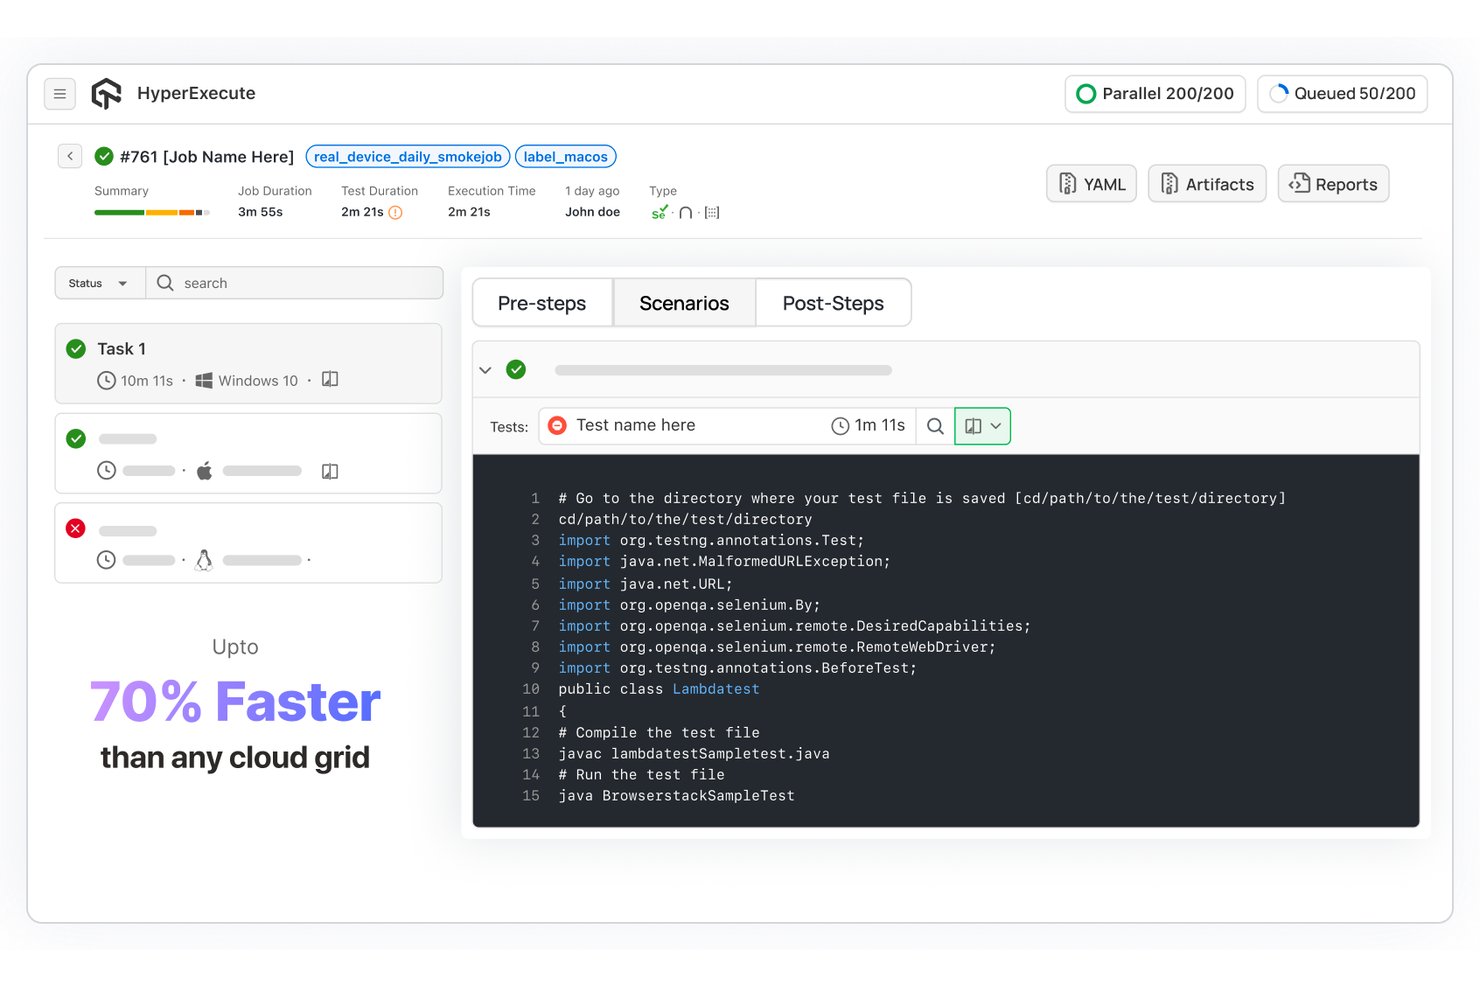1480x987 pixels.
Task: Click the green Parallel ring icon
Action: coord(1086,94)
